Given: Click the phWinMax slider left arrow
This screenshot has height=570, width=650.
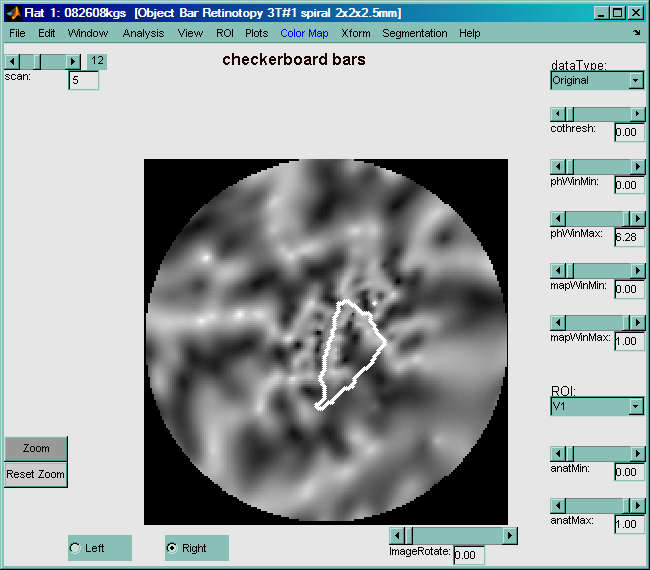Looking at the screenshot, I should click(557, 219).
